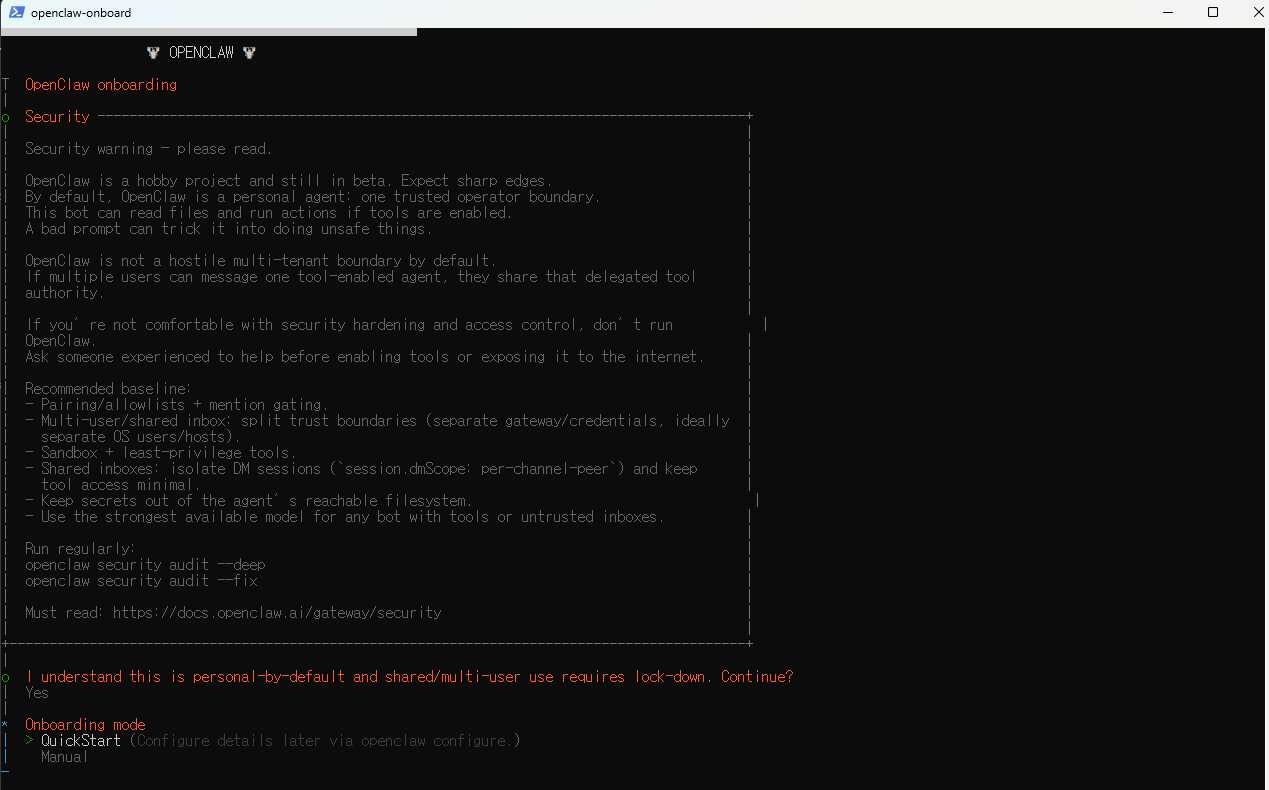Click 'Security warning - please read.' line

pyautogui.click(x=148, y=149)
